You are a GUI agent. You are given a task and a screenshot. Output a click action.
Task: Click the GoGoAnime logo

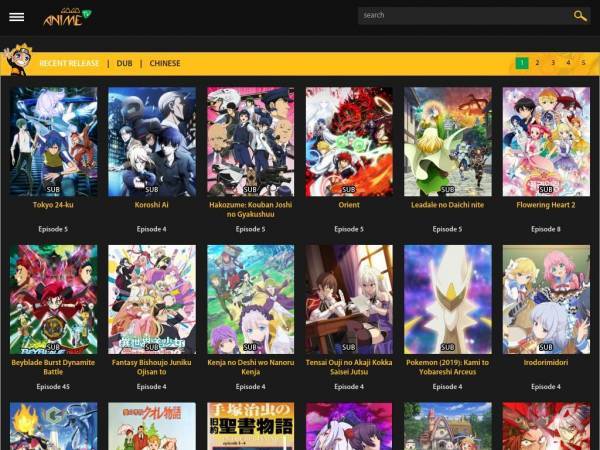tap(67, 17)
